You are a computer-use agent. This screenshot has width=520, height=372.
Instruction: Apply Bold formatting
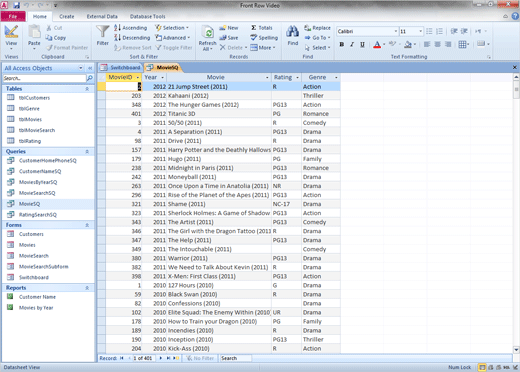pyautogui.click(x=342, y=44)
